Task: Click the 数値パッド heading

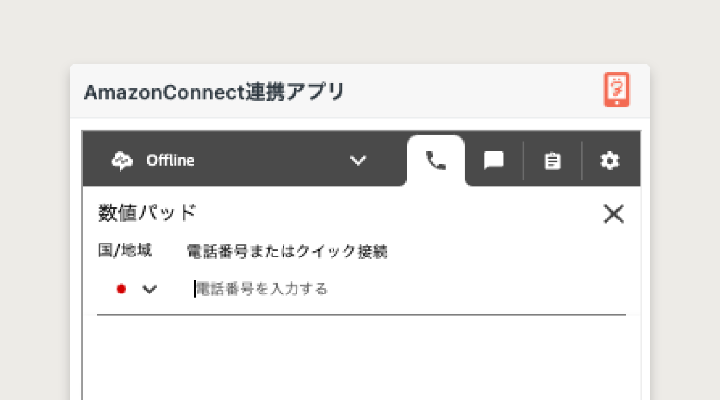Action: [x=147, y=212]
